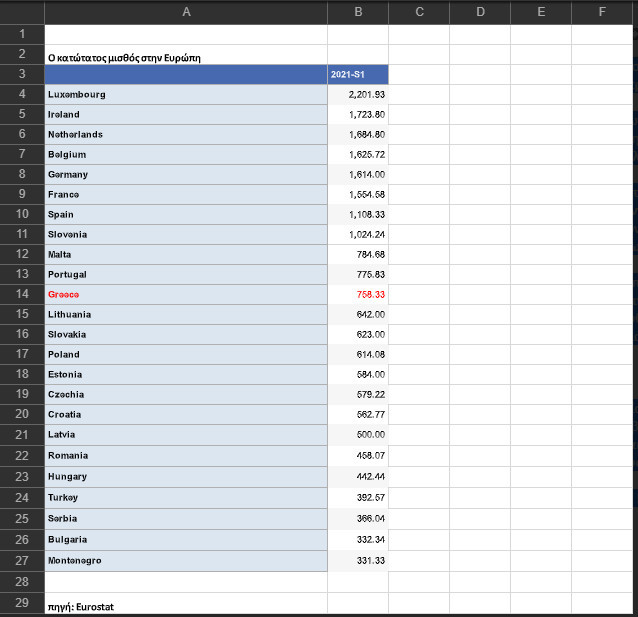Click column F header
Viewport: 638px width, 617px height.
[x=602, y=12]
